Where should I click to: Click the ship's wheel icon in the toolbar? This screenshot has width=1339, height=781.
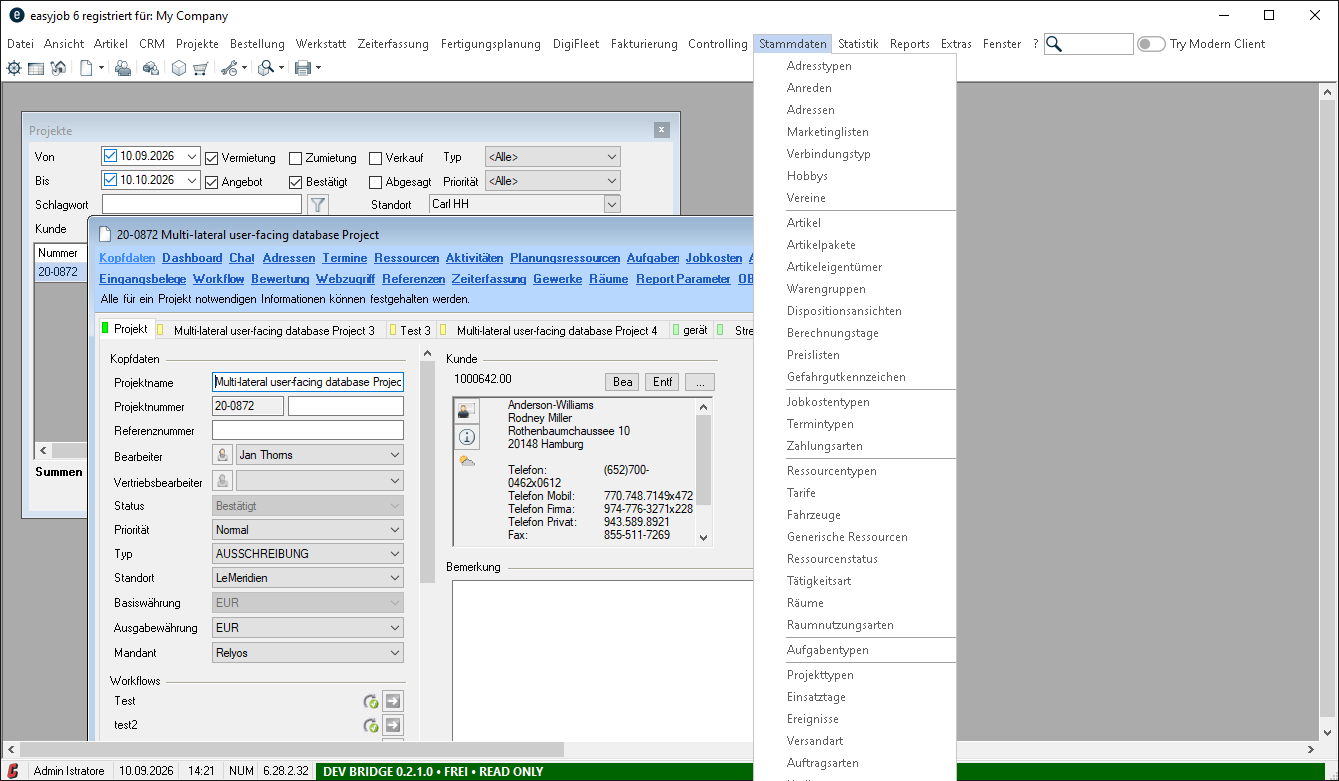(x=13, y=68)
